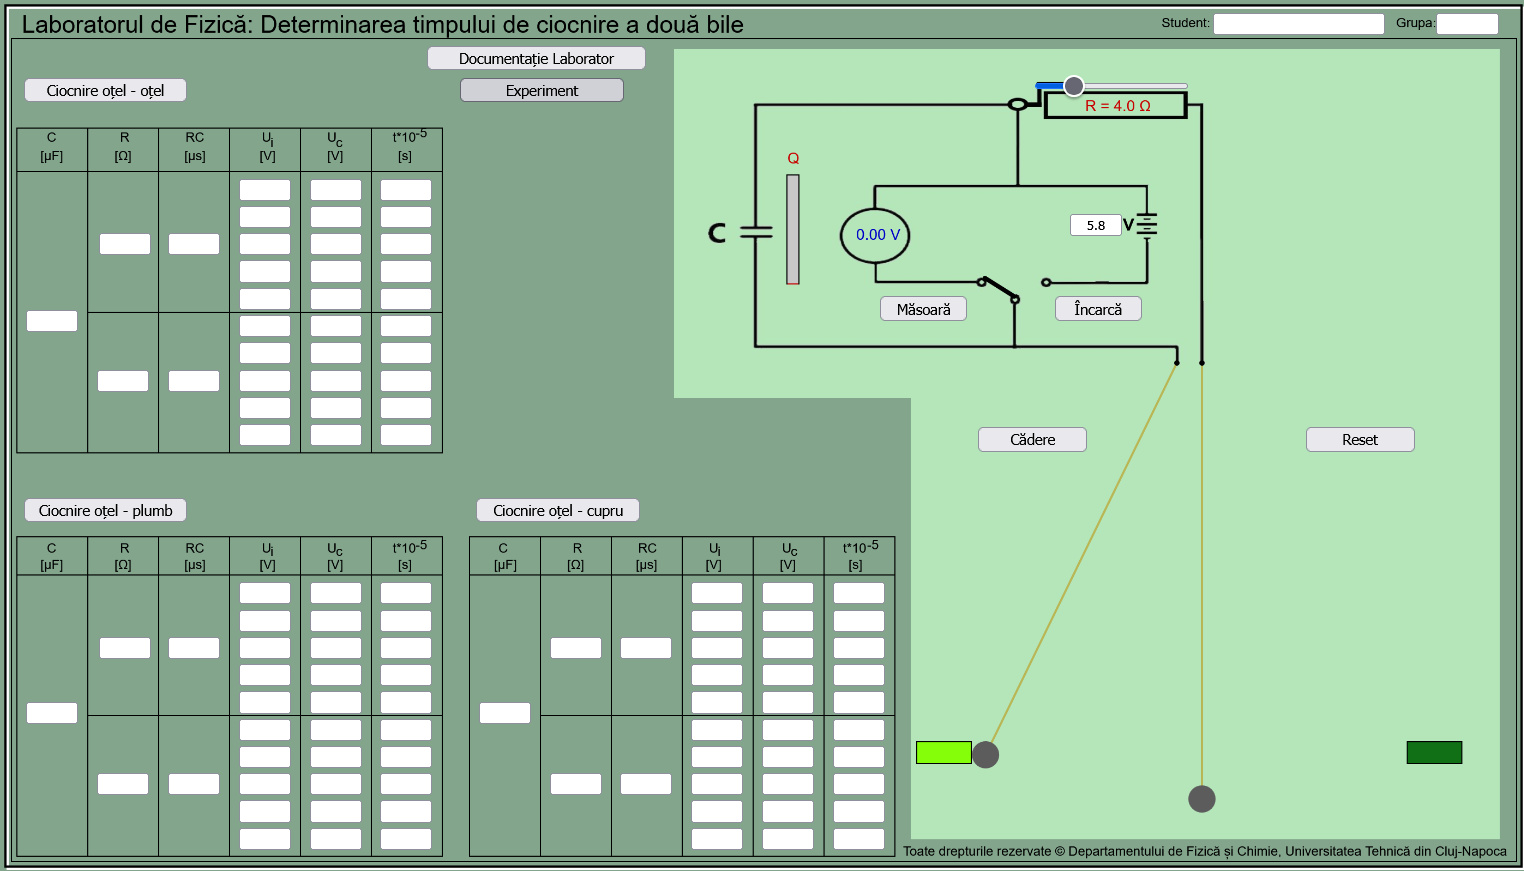Click the battery symbol in the circuit
Screen dimensions: 1524x871
pos(1147,225)
